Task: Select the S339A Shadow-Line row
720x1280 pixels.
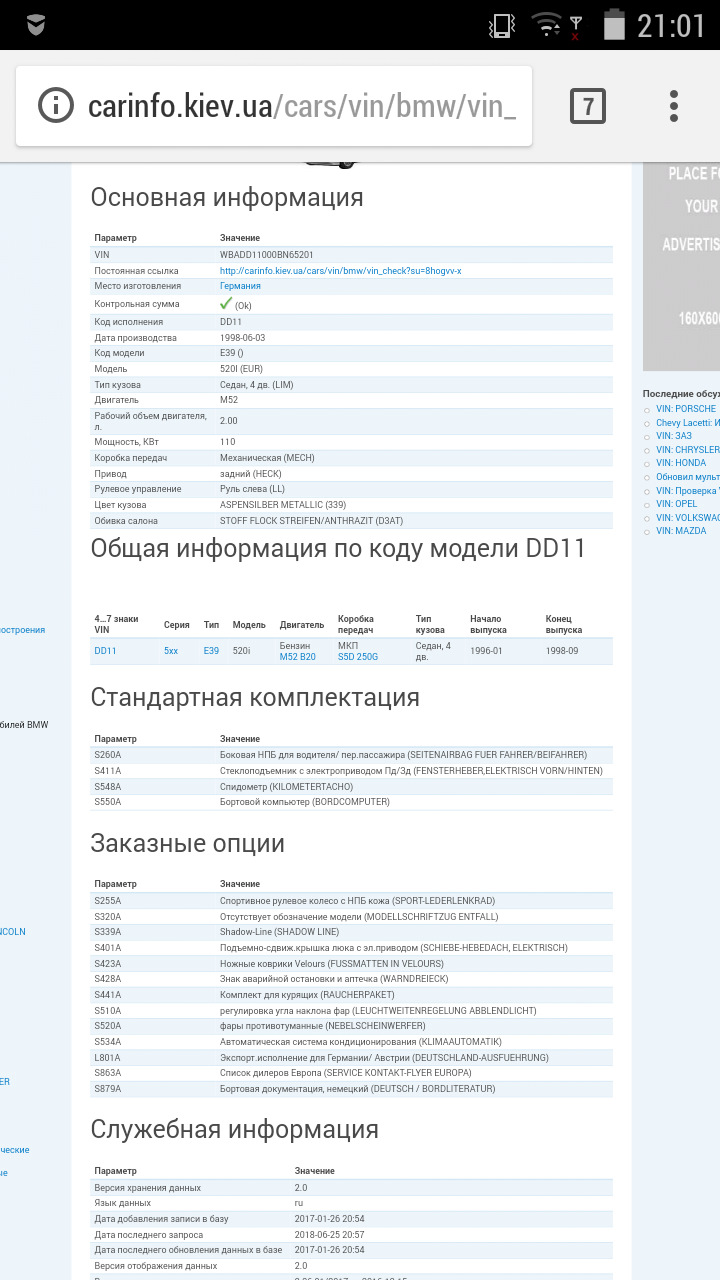Action: tap(351, 932)
